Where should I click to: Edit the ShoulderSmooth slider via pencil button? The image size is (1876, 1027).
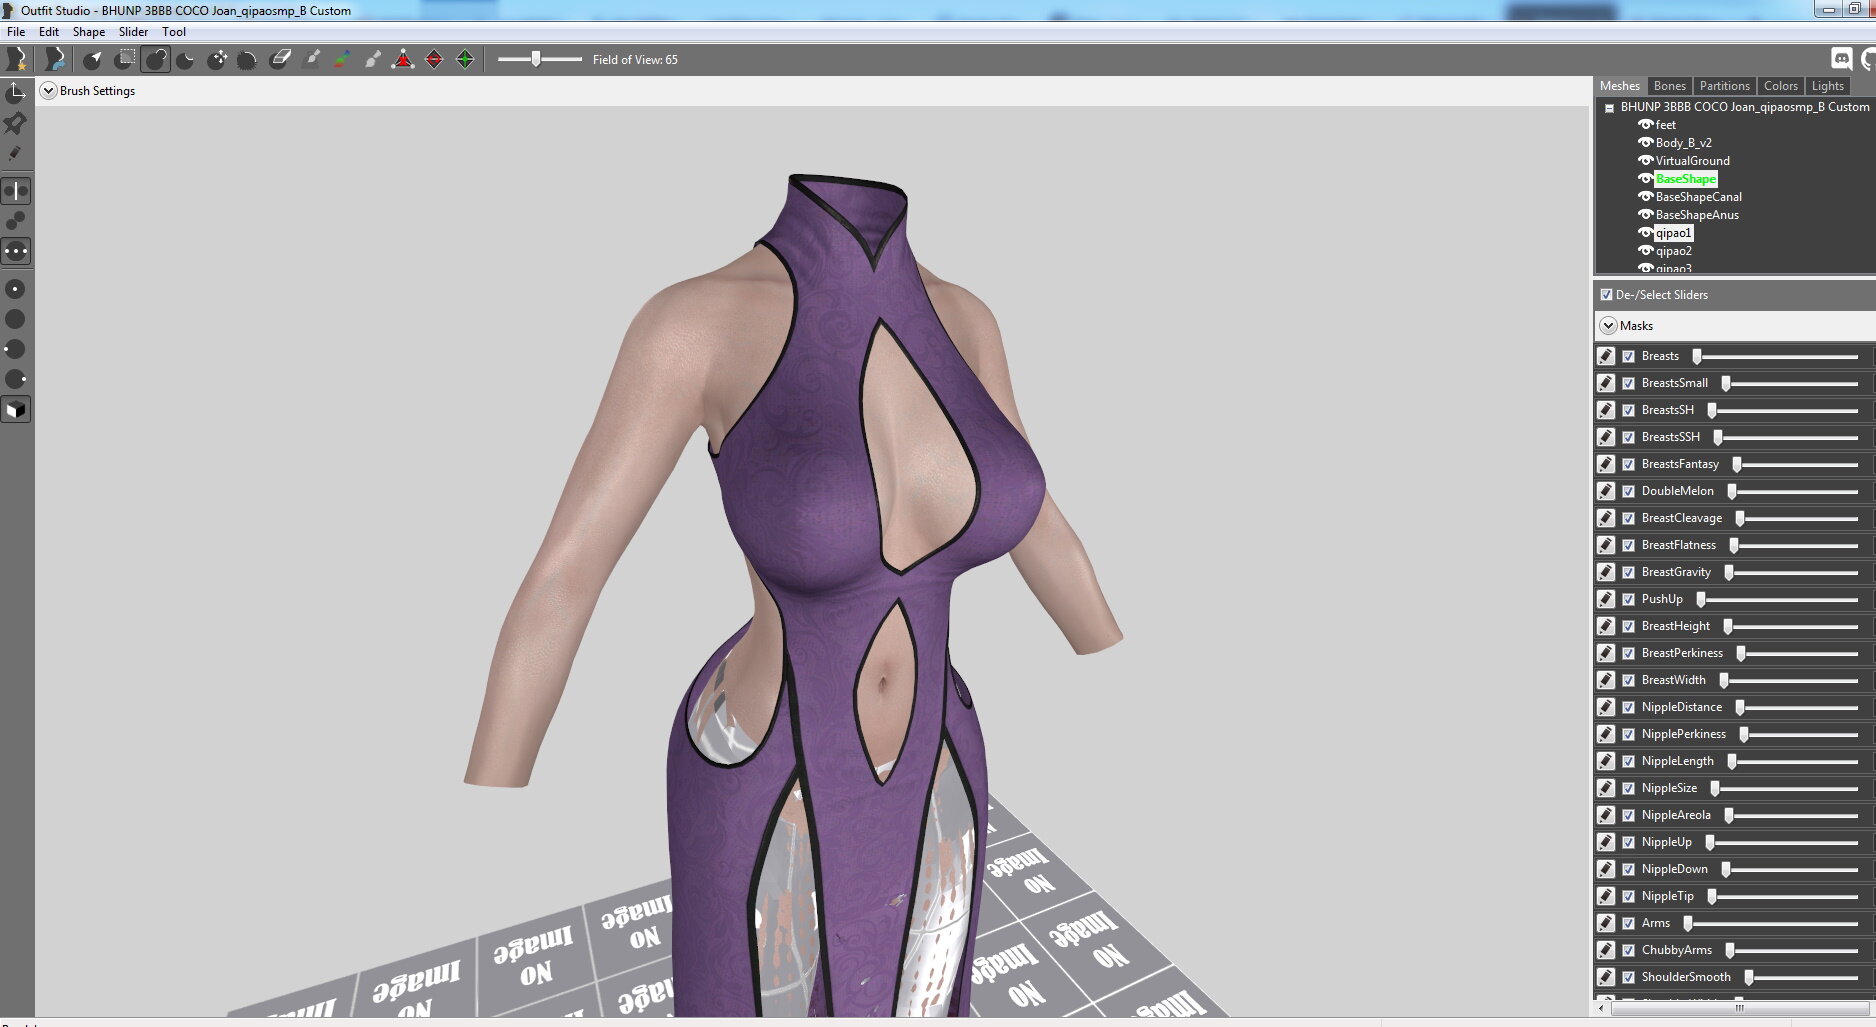[x=1605, y=977]
